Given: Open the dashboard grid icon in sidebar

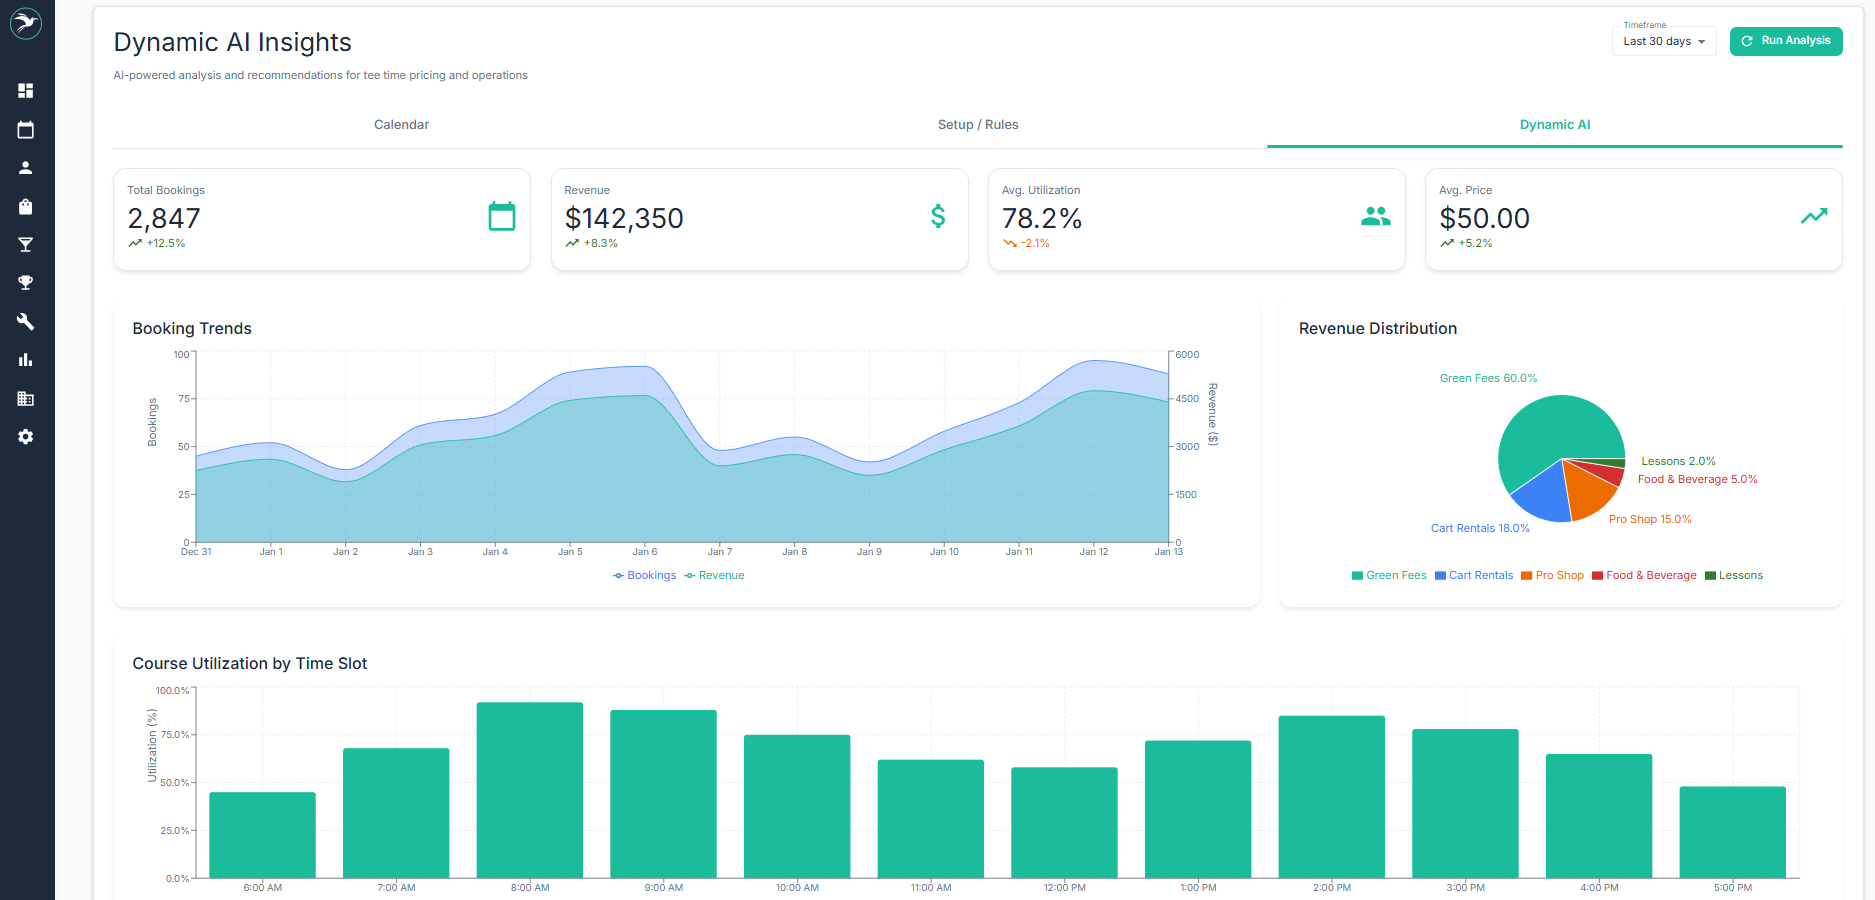Looking at the screenshot, I should tap(26, 91).
